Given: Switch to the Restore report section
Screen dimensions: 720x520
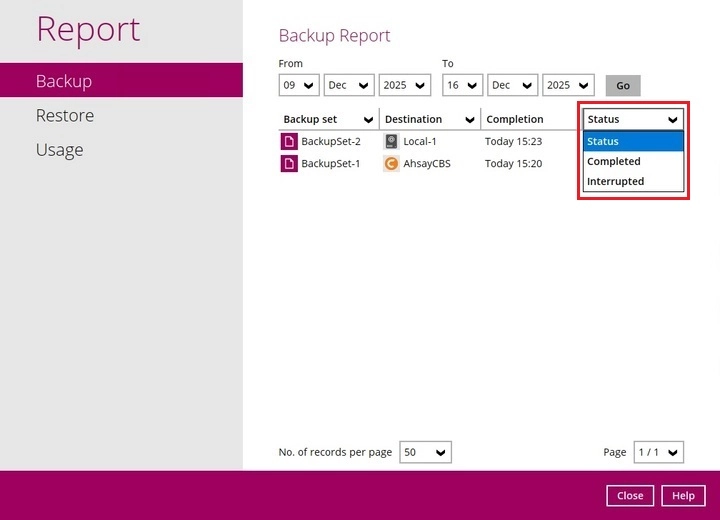Looking at the screenshot, I should click(65, 115).
